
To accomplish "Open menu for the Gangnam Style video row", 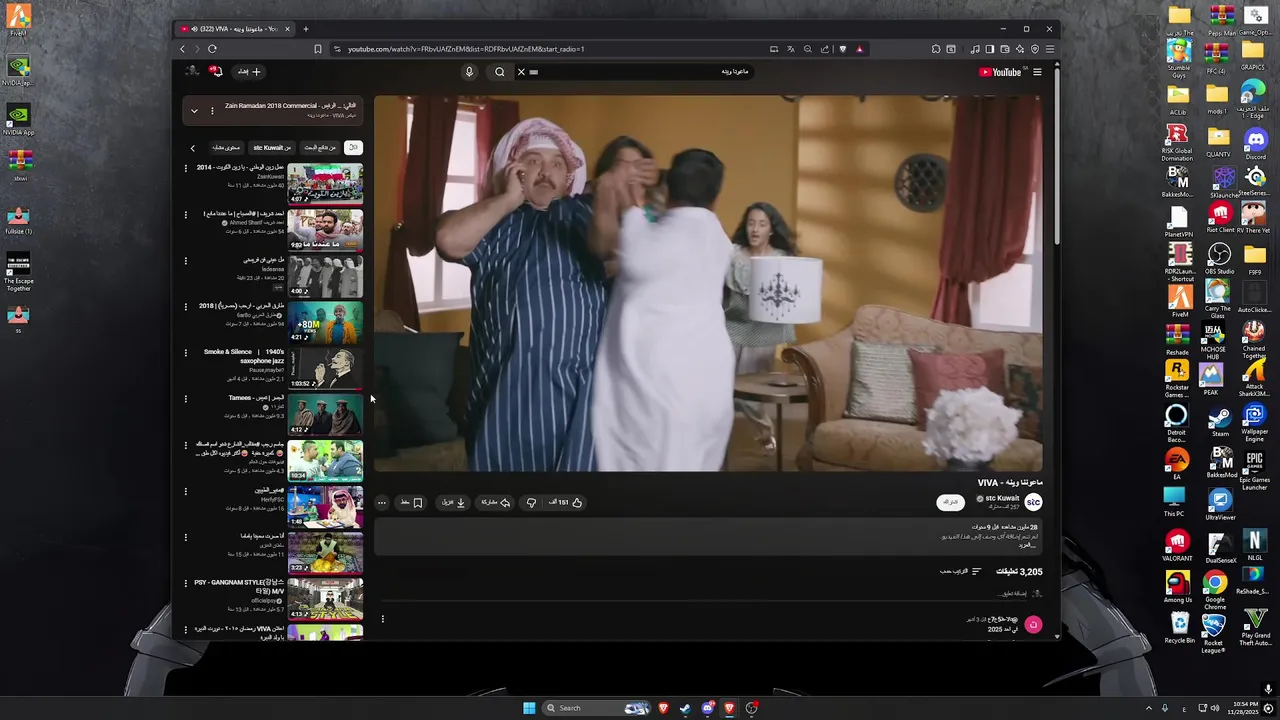I will (185, 583).
